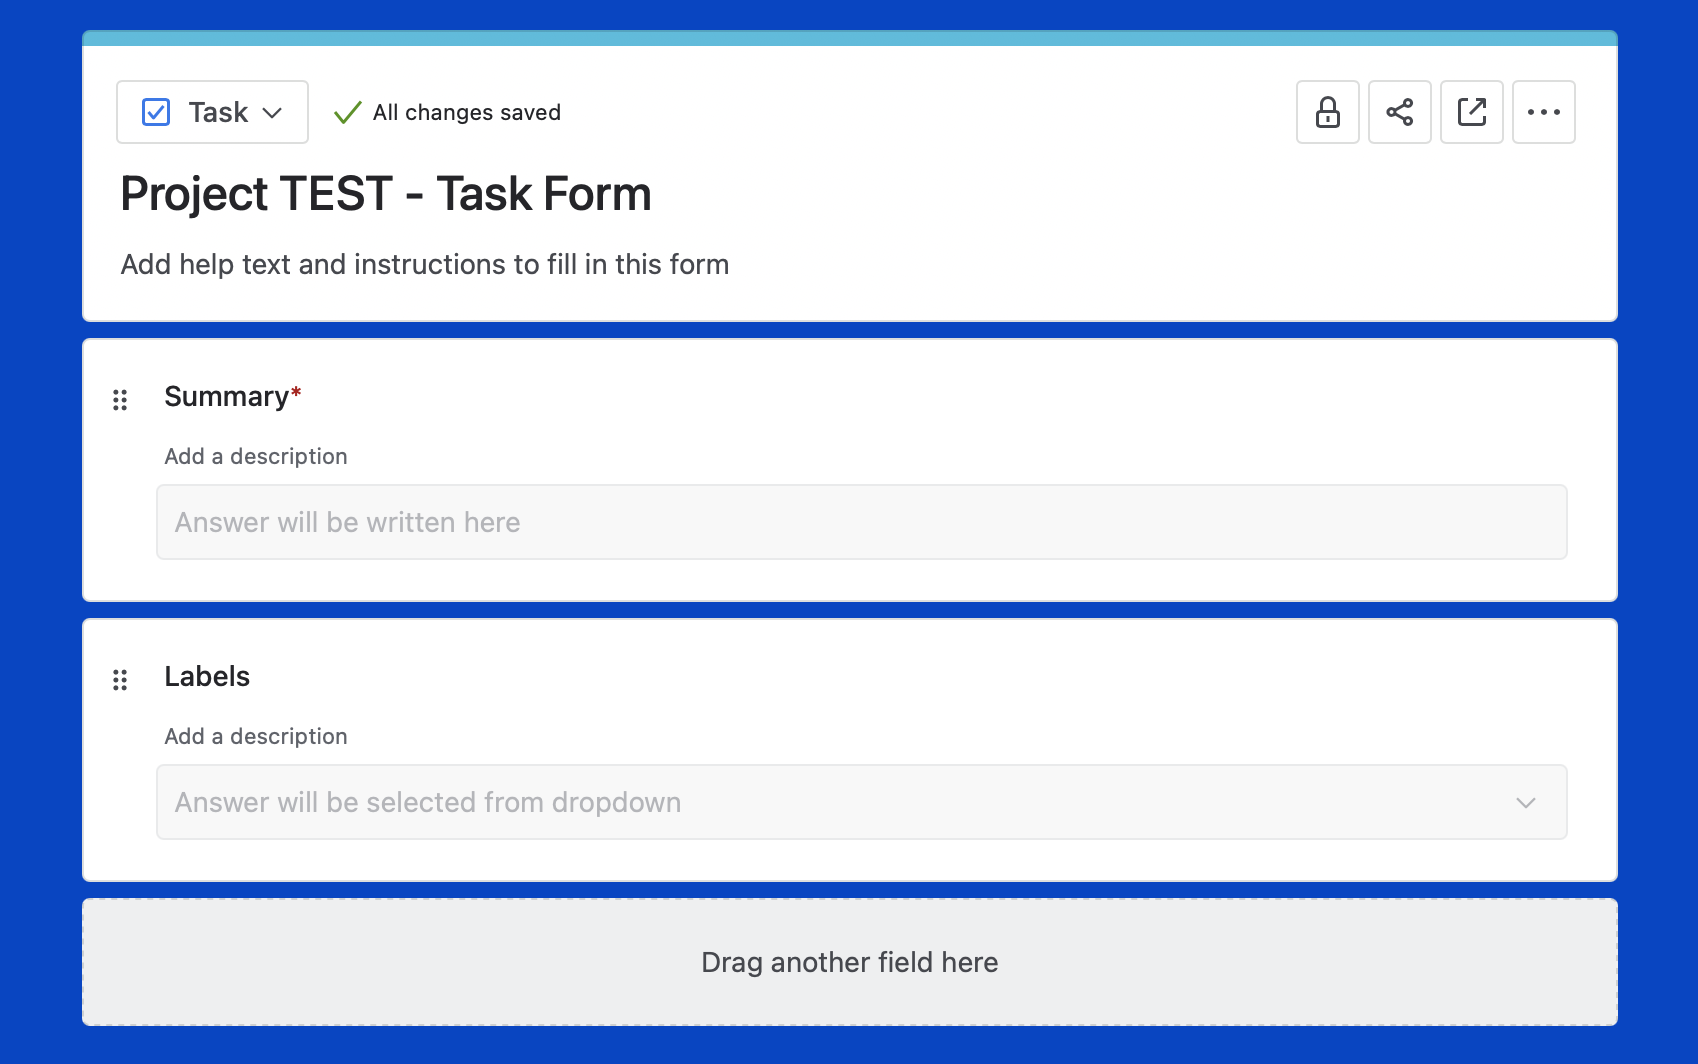
Task: Open the Task issue type dropdown
Action: pos(212,112)
